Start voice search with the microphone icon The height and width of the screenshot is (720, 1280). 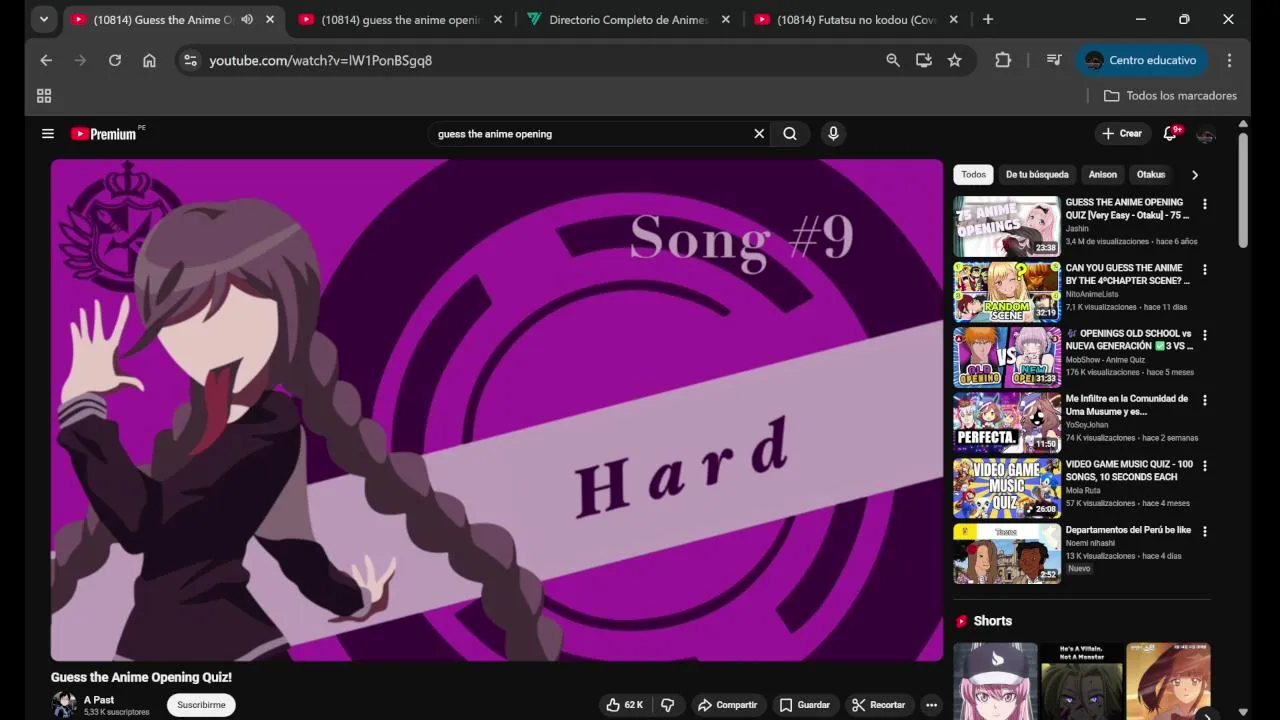coord(833,134)
